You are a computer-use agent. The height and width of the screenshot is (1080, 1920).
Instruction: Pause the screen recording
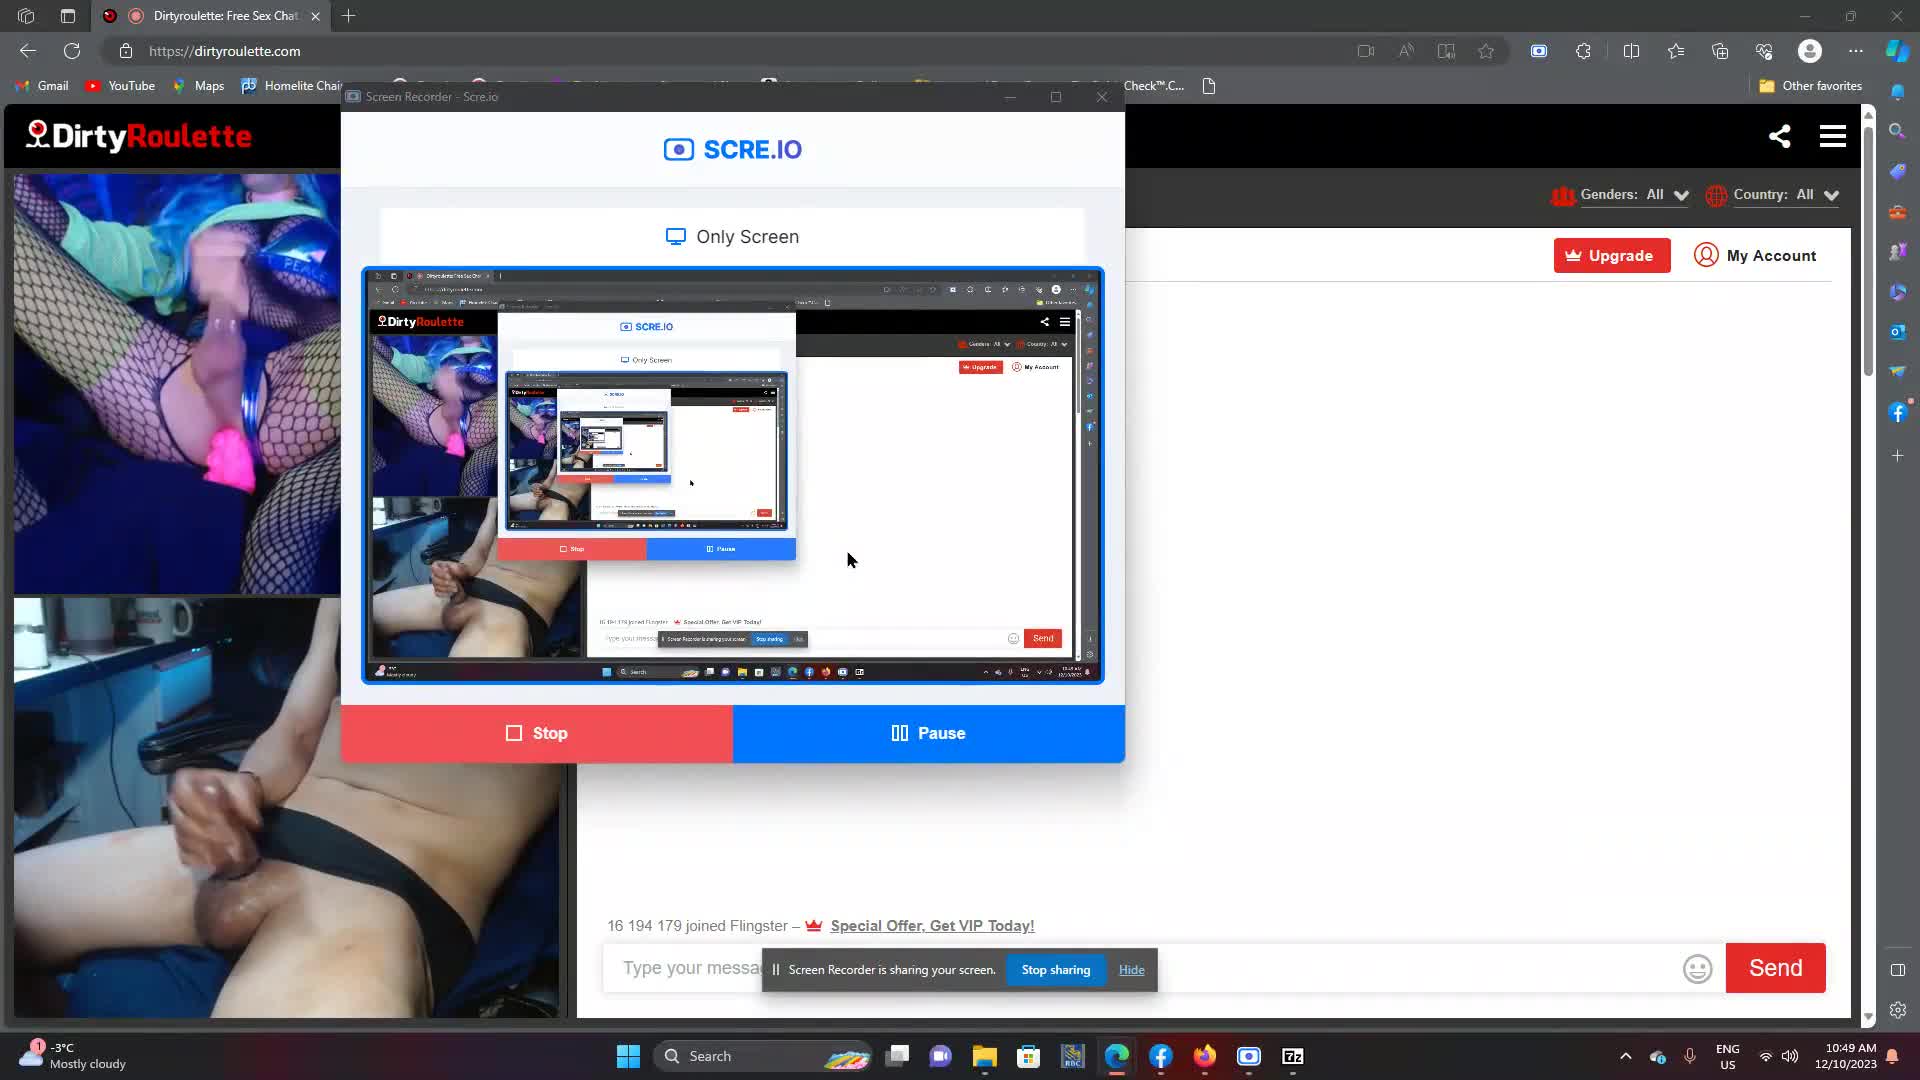click(928, 733)
